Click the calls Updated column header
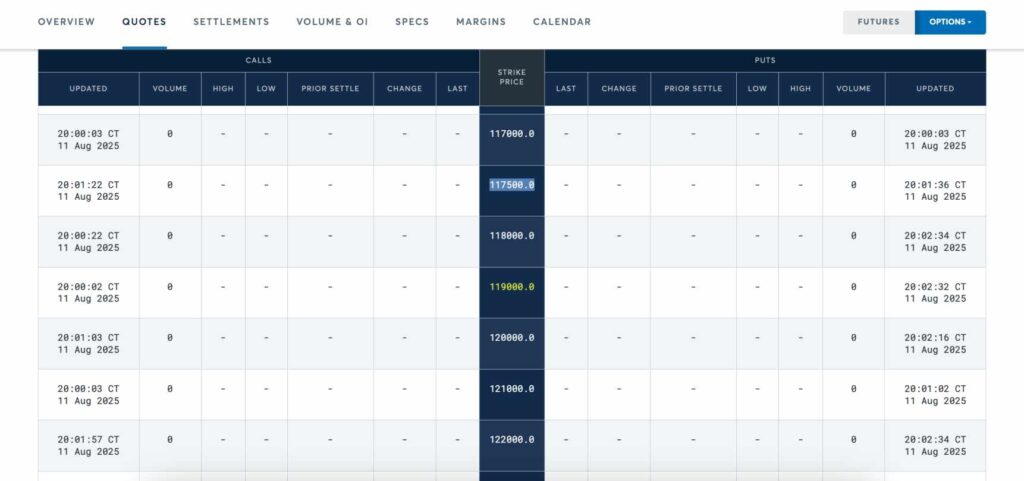Image resolution: width=1024 pixels, height=481 pixels. click(x=88, y=89)
